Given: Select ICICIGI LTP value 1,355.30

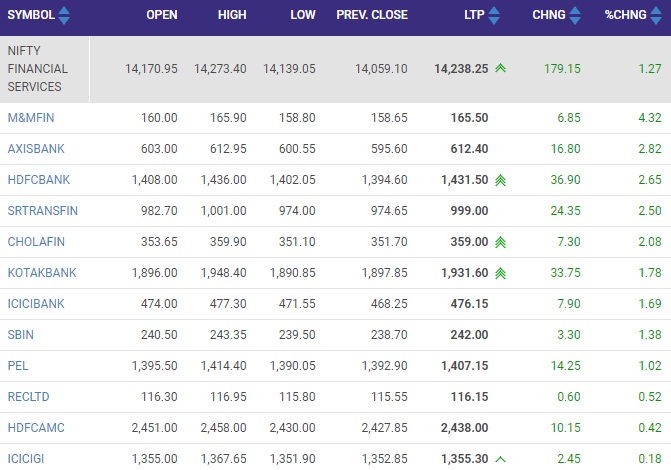Looking at the screenshot, I should (465, 459).
